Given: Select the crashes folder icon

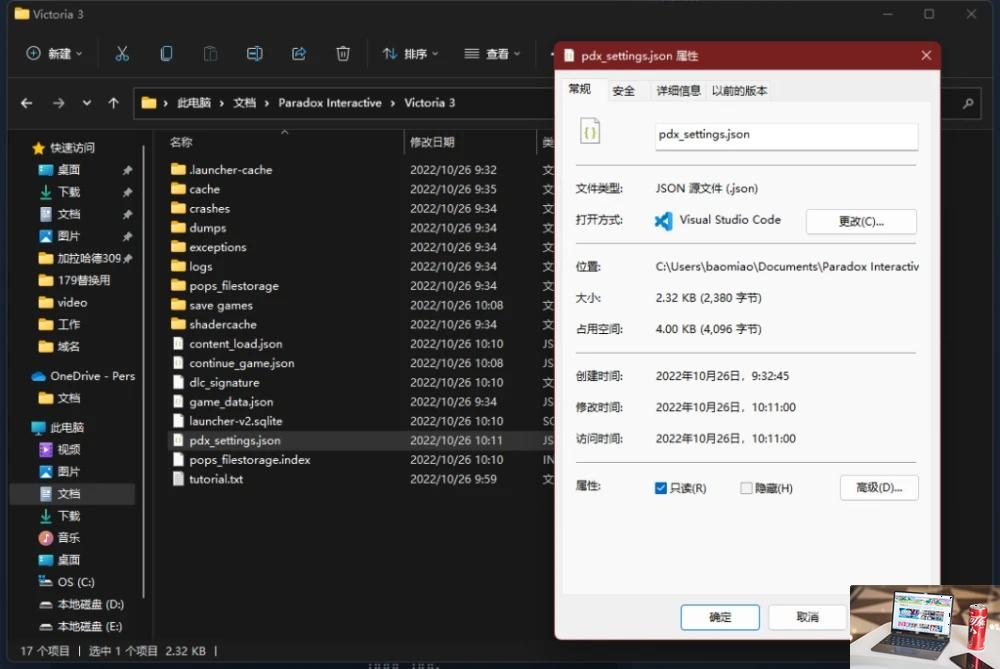Looking at the screenshot, I should point(179,208).
